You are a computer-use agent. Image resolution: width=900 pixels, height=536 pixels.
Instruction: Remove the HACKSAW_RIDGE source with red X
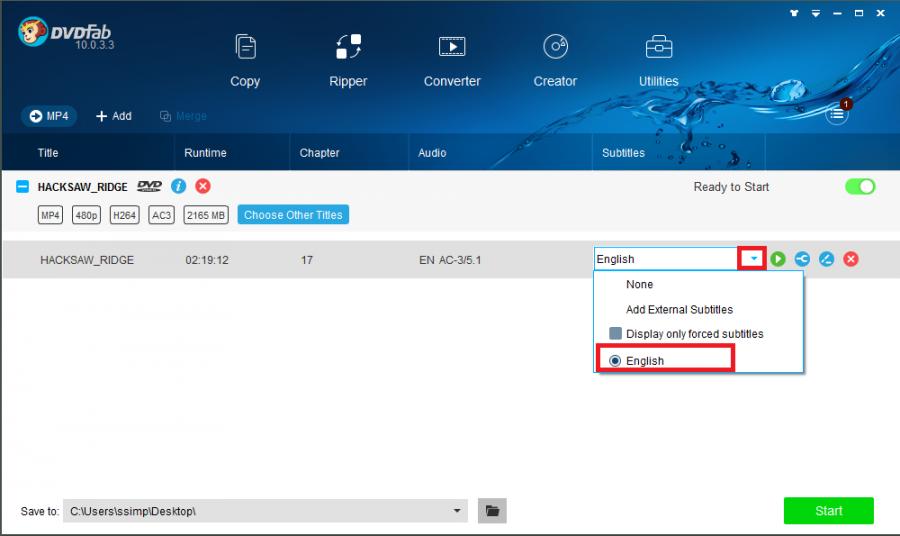tap(203, 186)
